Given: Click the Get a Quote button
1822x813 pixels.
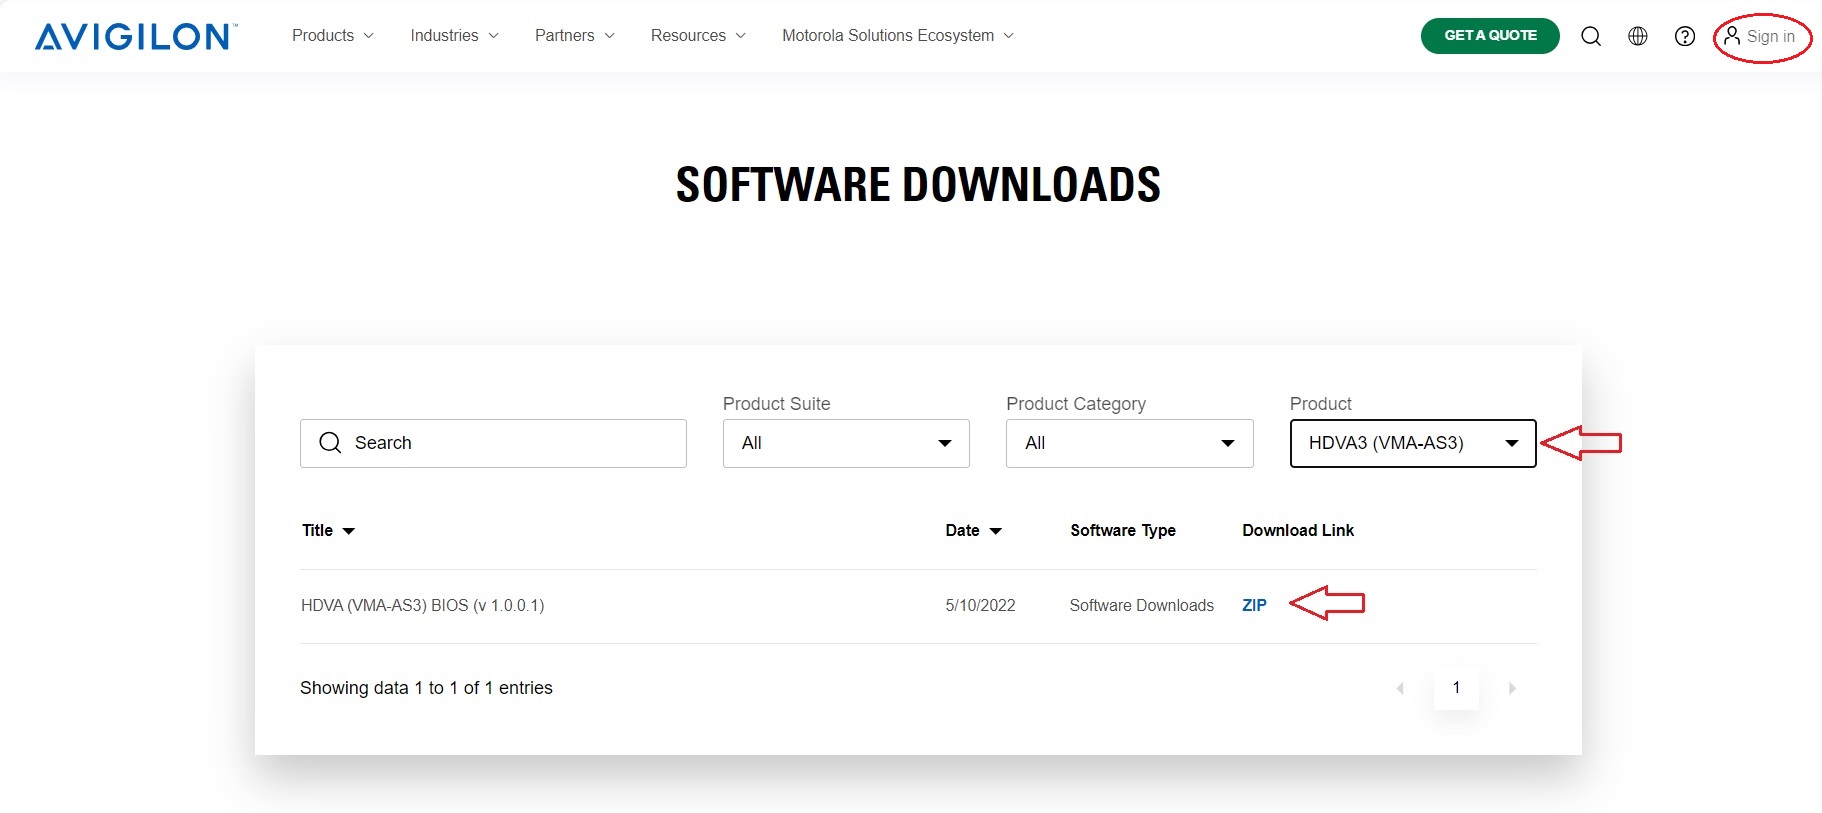Looking at the screenshot, I should pos(1489,36).
